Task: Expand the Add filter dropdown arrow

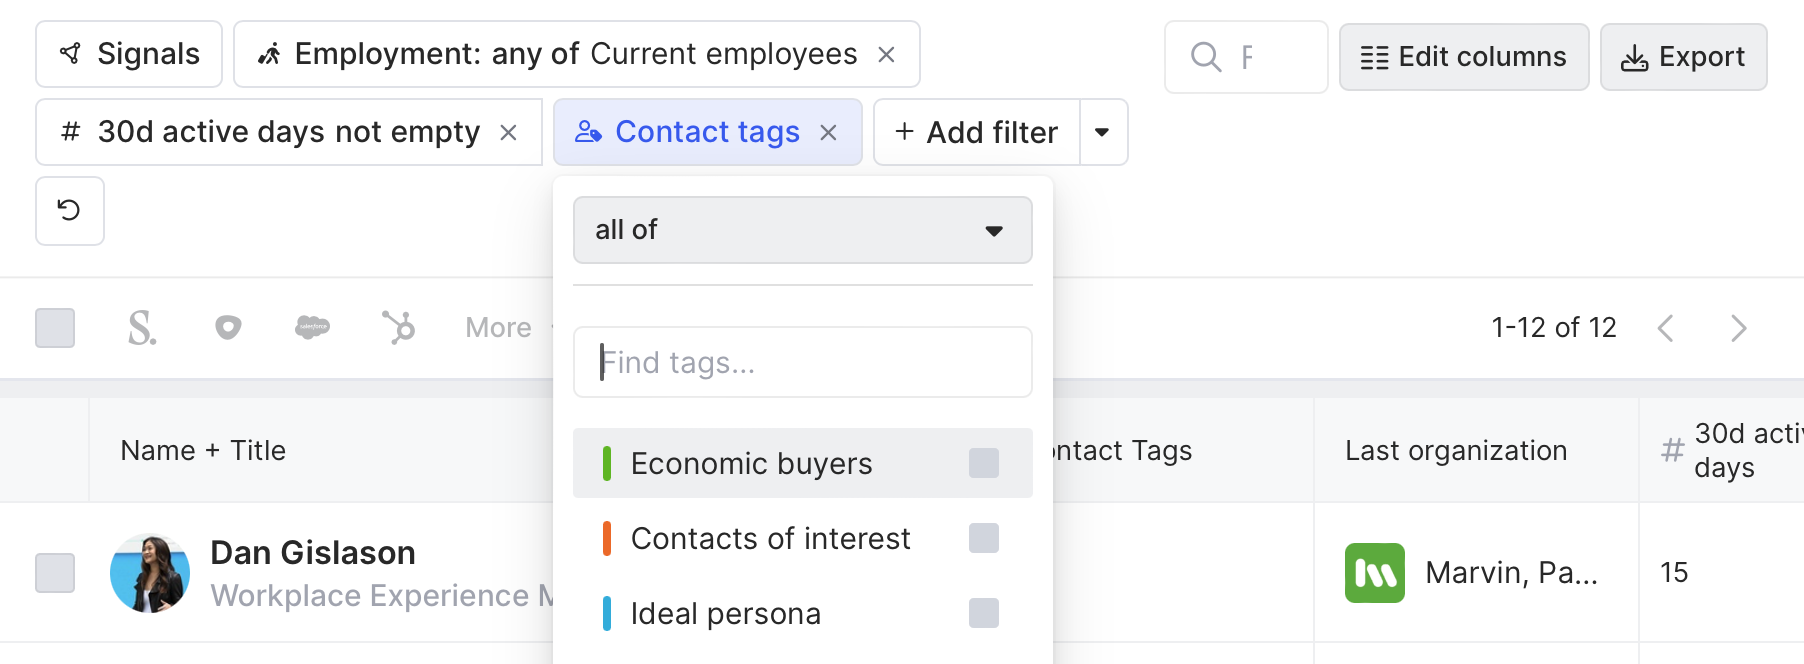Action: point(1102,133)
